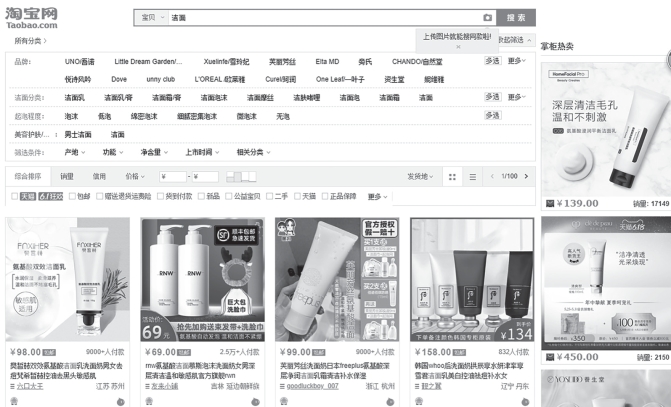Open HomeFacial Pro ad image

pos(606,129)
